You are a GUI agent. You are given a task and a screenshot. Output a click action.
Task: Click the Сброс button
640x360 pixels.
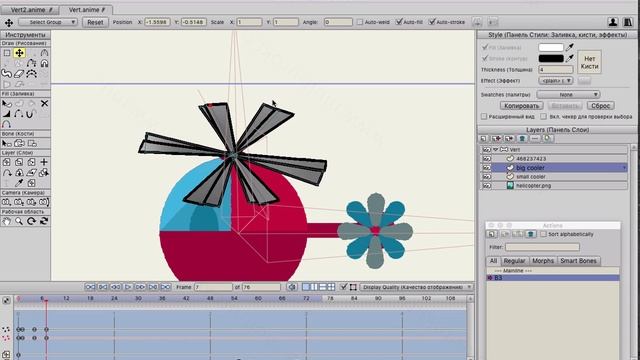pyautogui.click(x=601, y=106)
